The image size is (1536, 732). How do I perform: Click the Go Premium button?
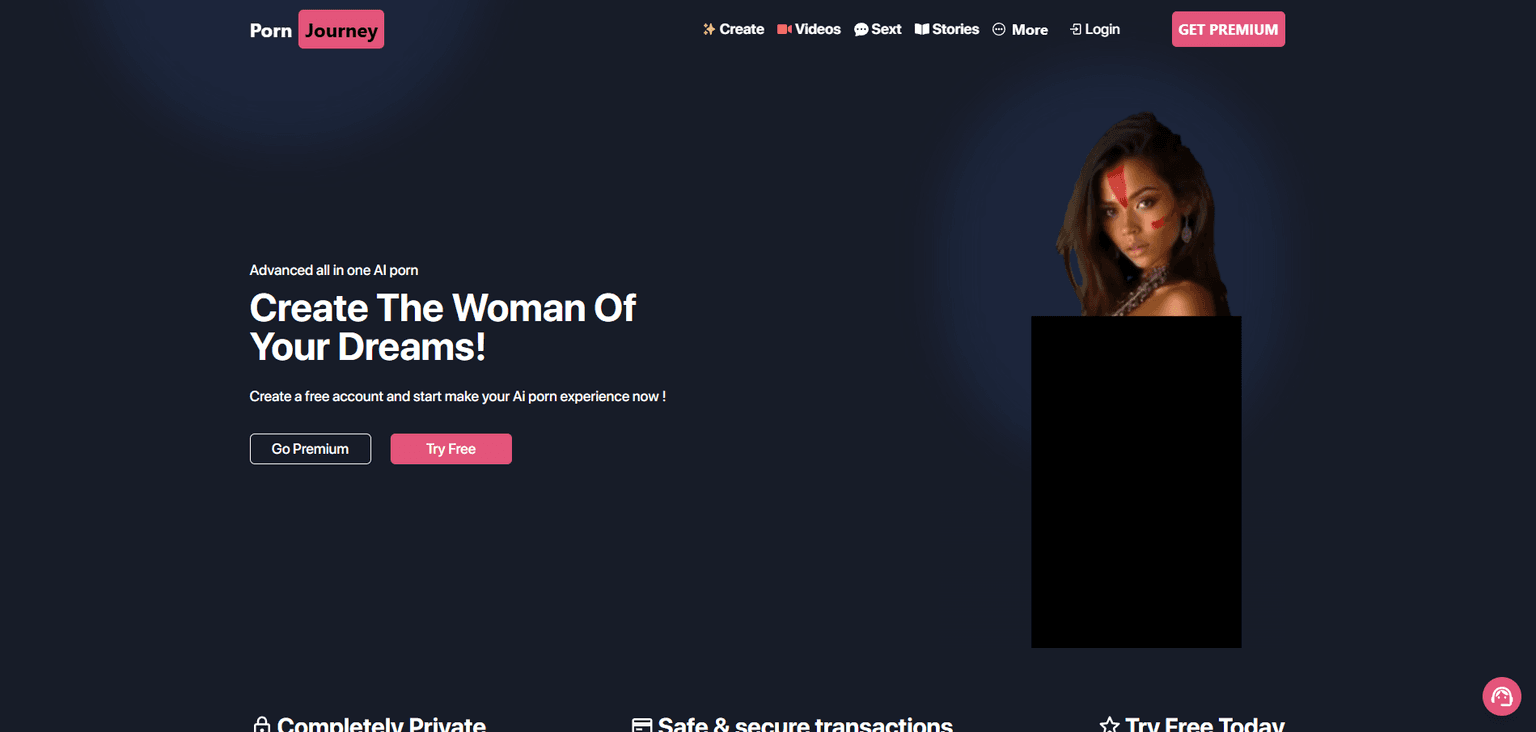tap(310, 448)
